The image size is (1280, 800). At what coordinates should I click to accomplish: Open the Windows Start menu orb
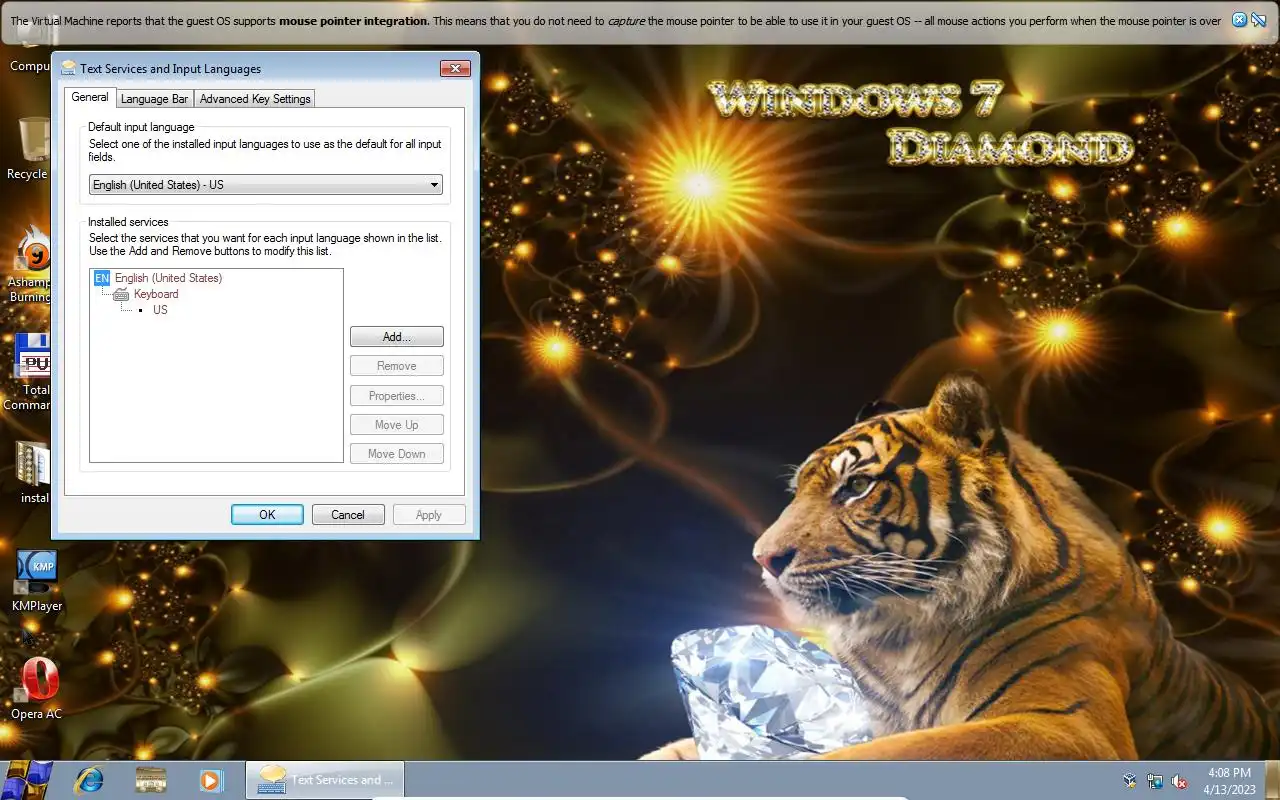pyautogui.click(x=28, y=780)
